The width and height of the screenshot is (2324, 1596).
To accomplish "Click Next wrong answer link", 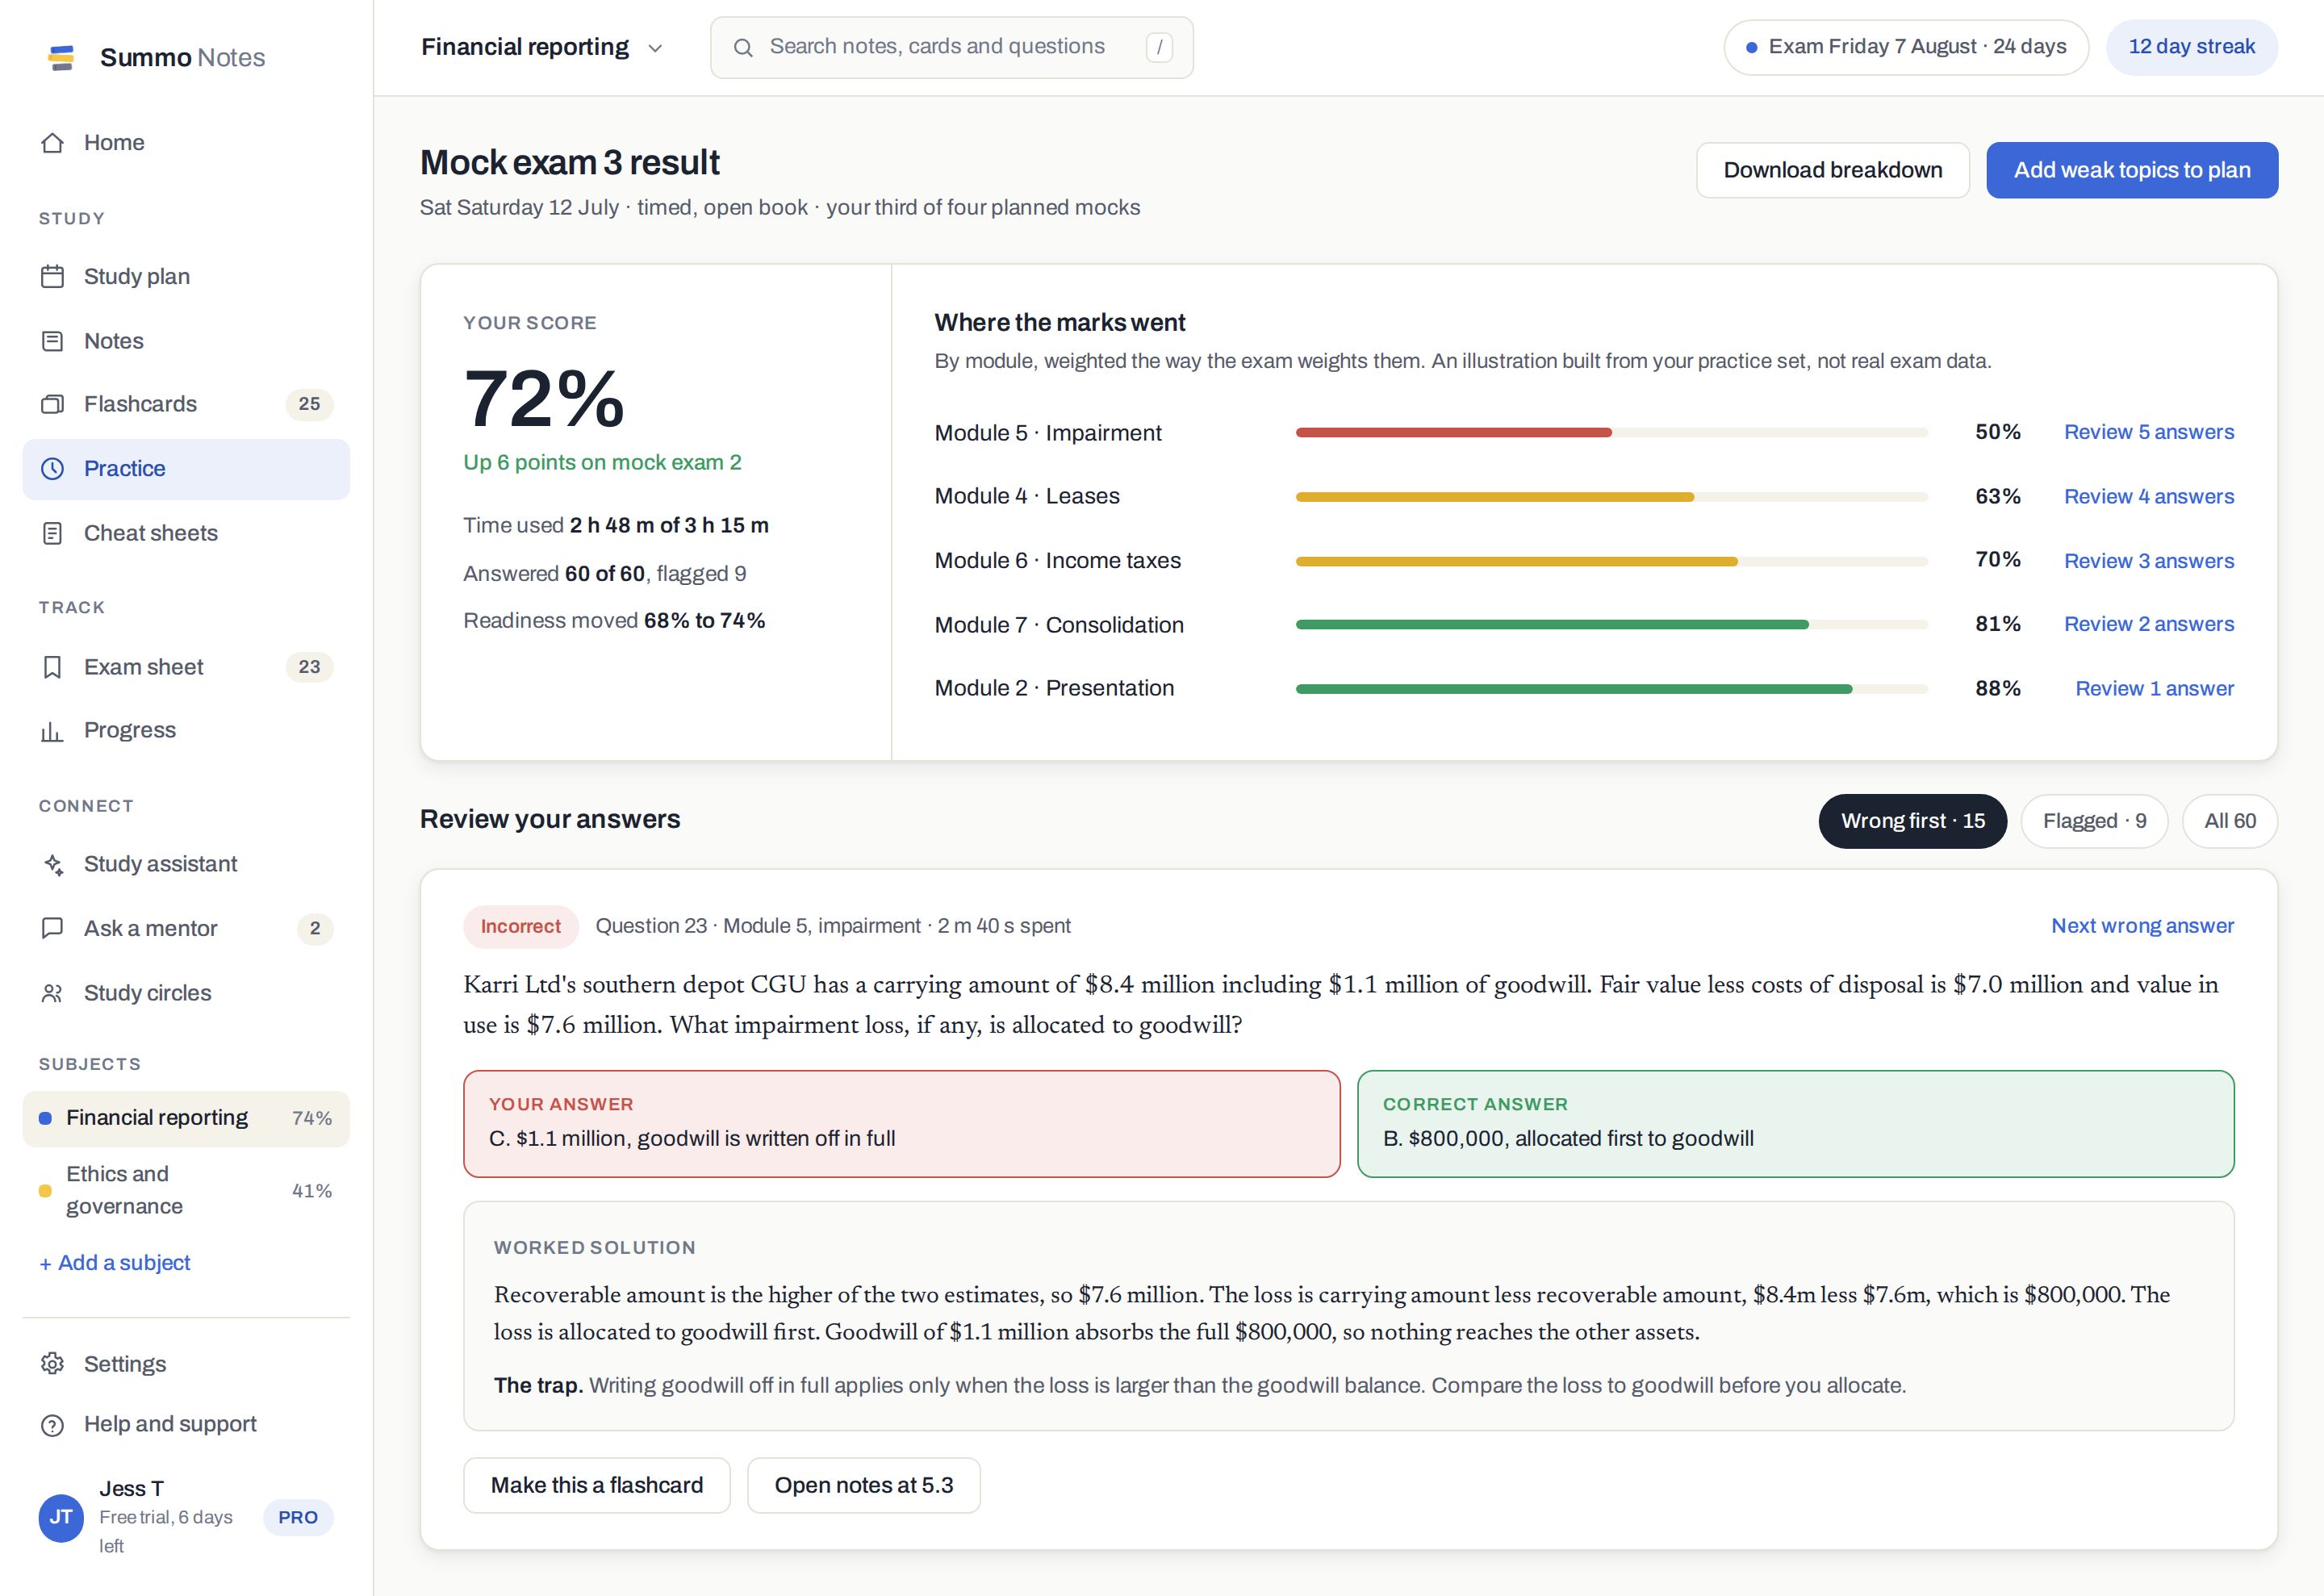I will coord(2142,926).
